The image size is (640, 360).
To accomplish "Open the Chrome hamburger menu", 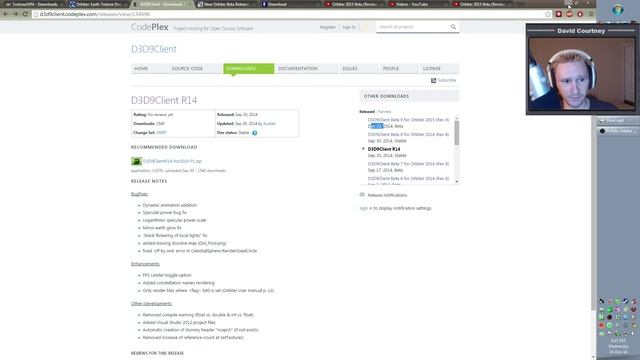I will point(591,14).
